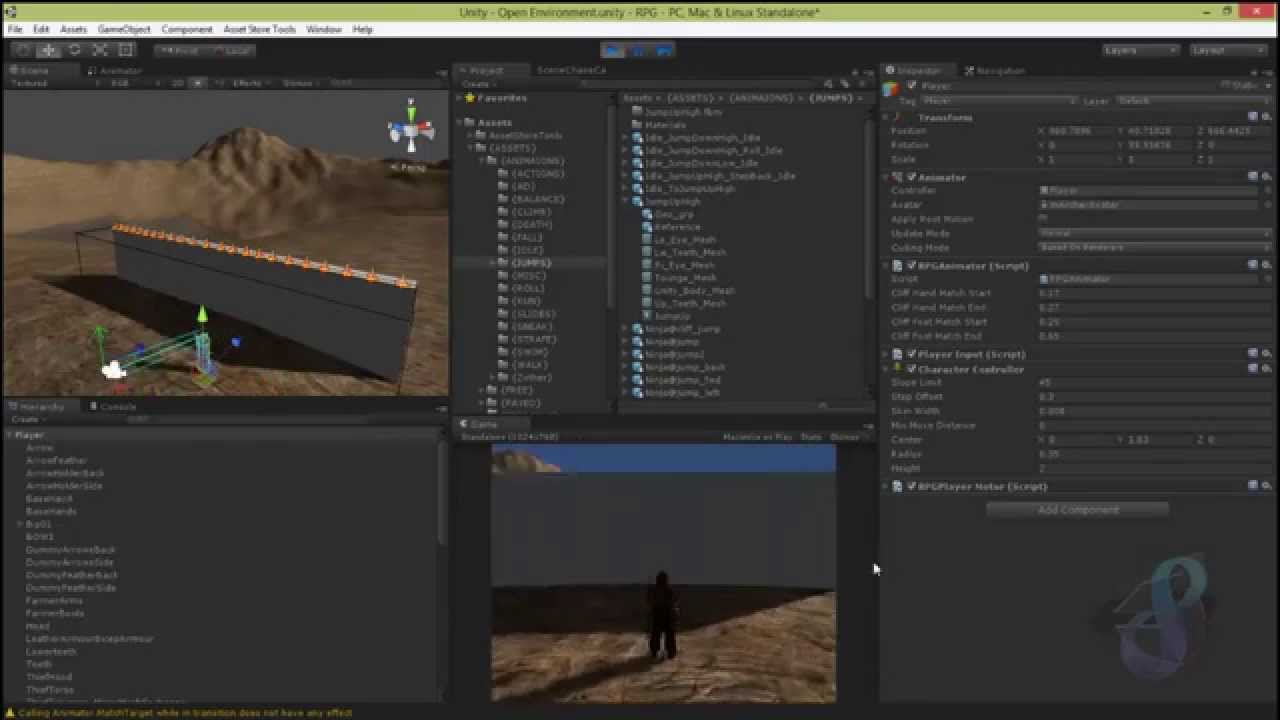The image size is (1280, 720).
Task: Select the Rect transform tool
Action: [126, 50]
